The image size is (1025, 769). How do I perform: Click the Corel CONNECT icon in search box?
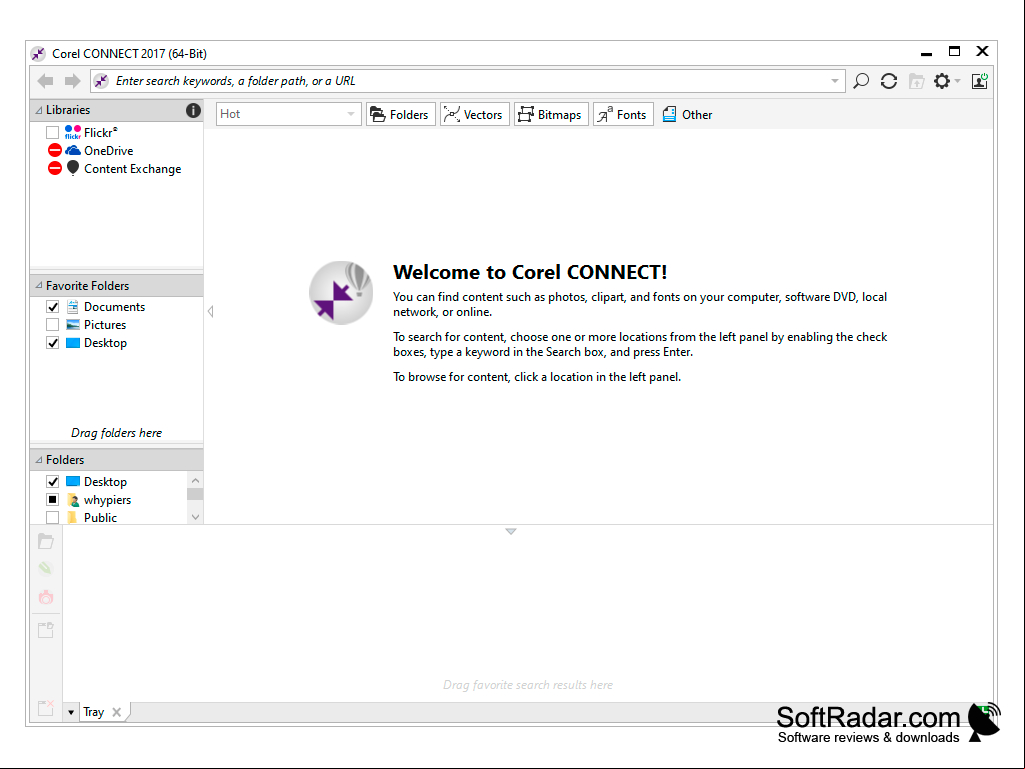pos(101,81)
